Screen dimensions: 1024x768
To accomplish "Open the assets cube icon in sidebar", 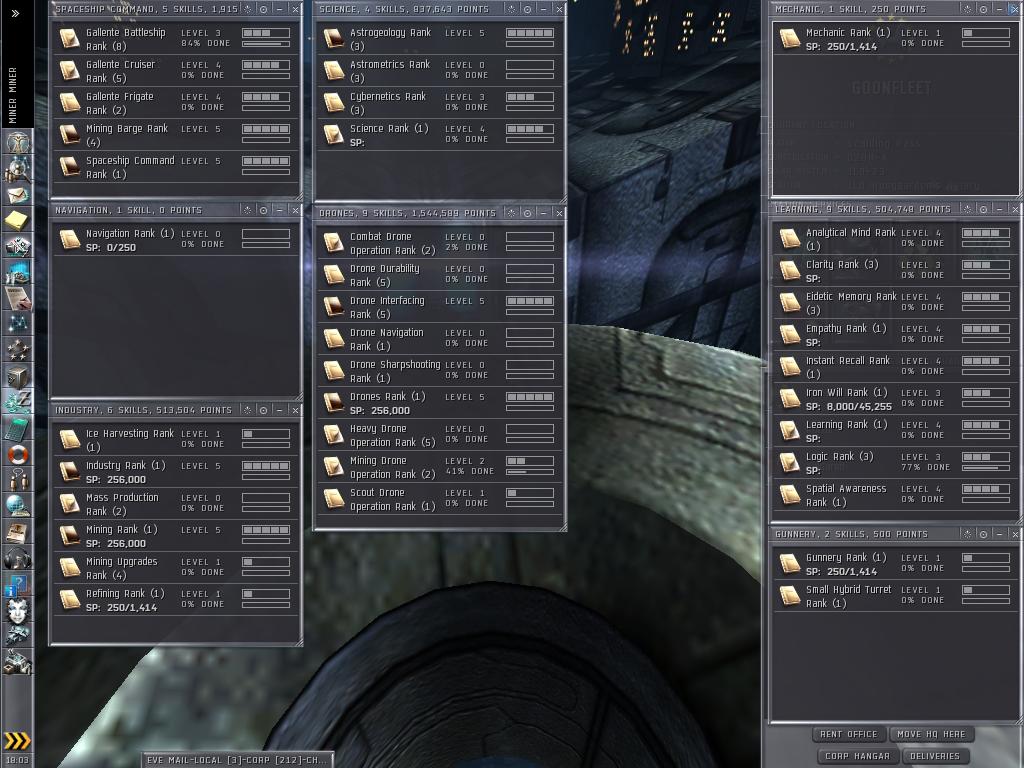I will pyautogui.click(x=18, y=376).
